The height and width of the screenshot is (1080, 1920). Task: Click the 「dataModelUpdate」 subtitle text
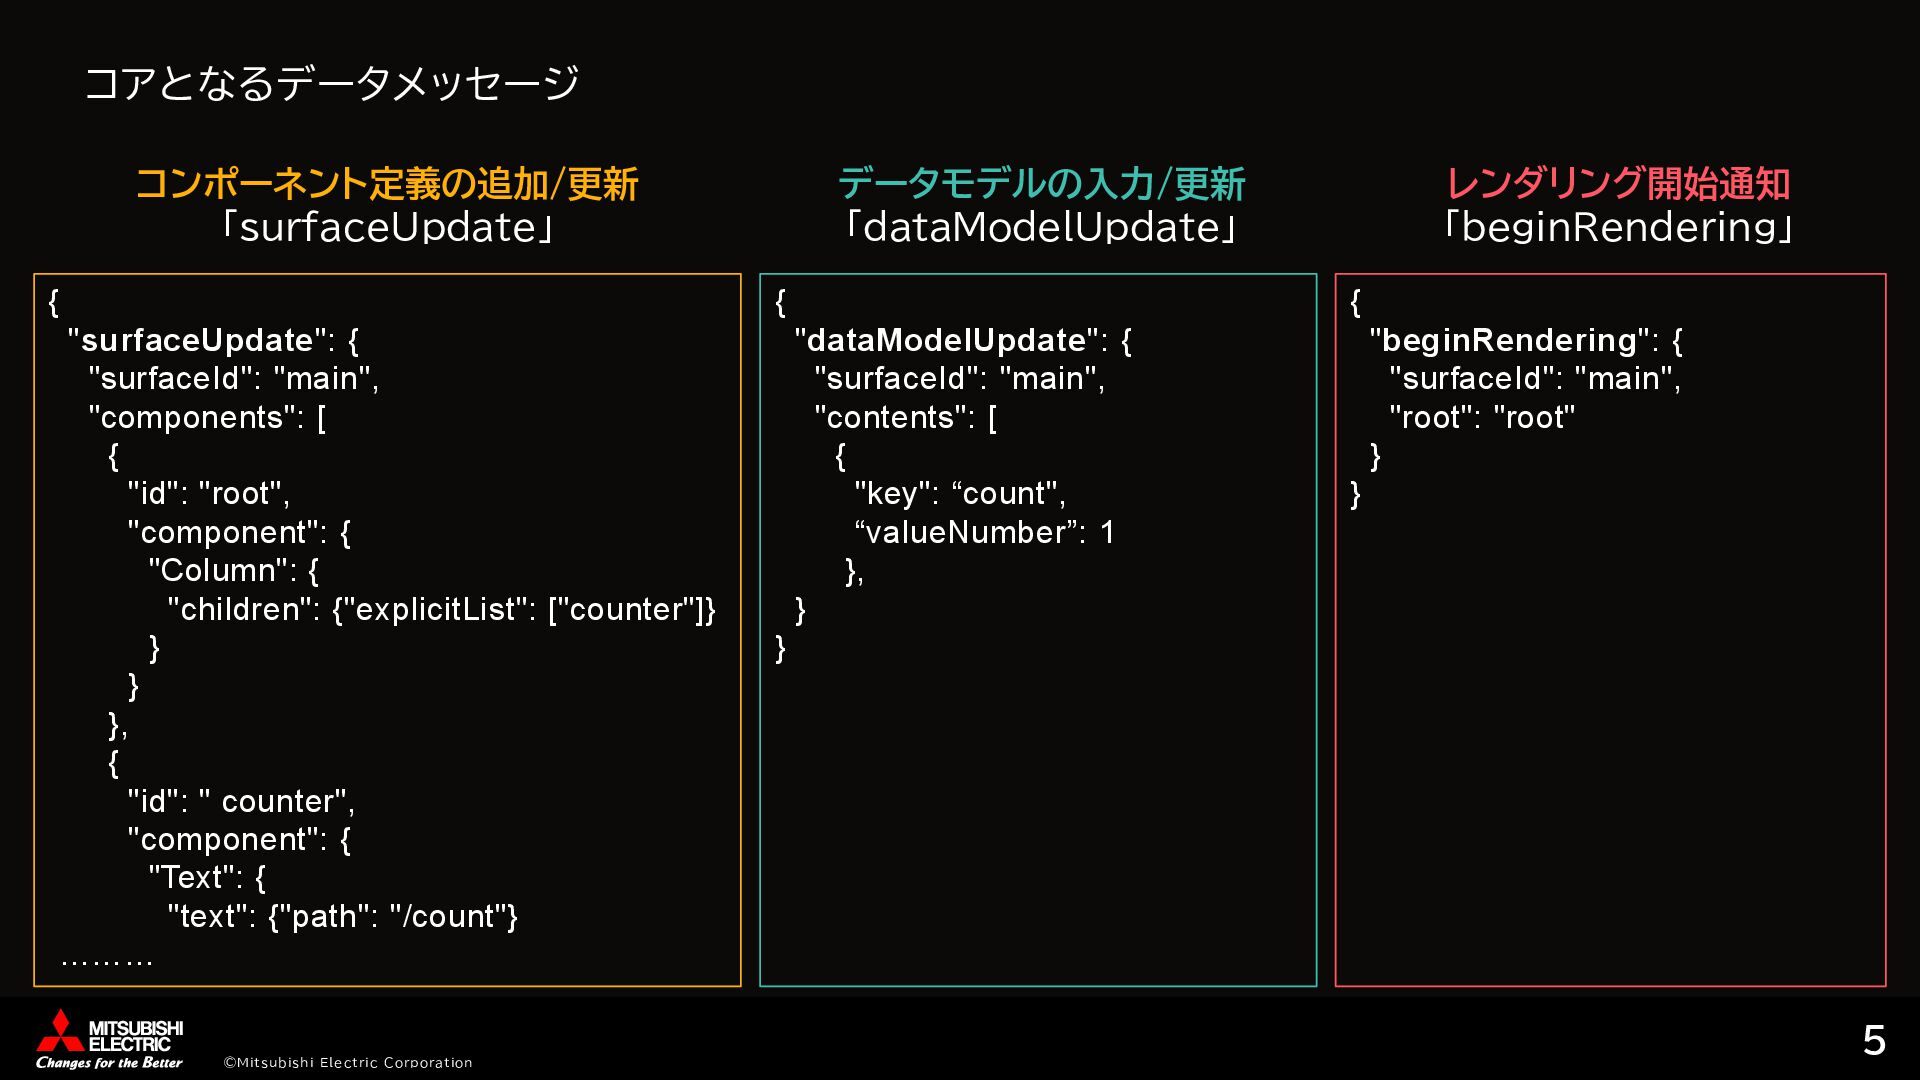point(1040,228)
